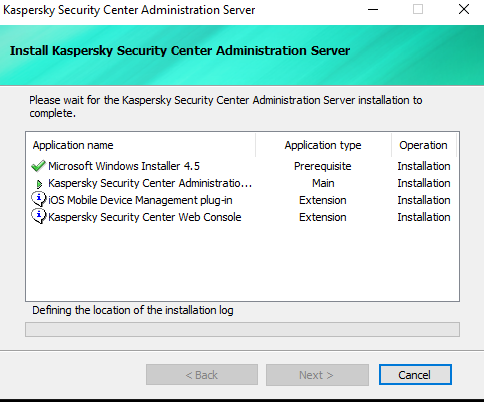Close the installer window
The image size is (484, 402).
tap(464, 9)
